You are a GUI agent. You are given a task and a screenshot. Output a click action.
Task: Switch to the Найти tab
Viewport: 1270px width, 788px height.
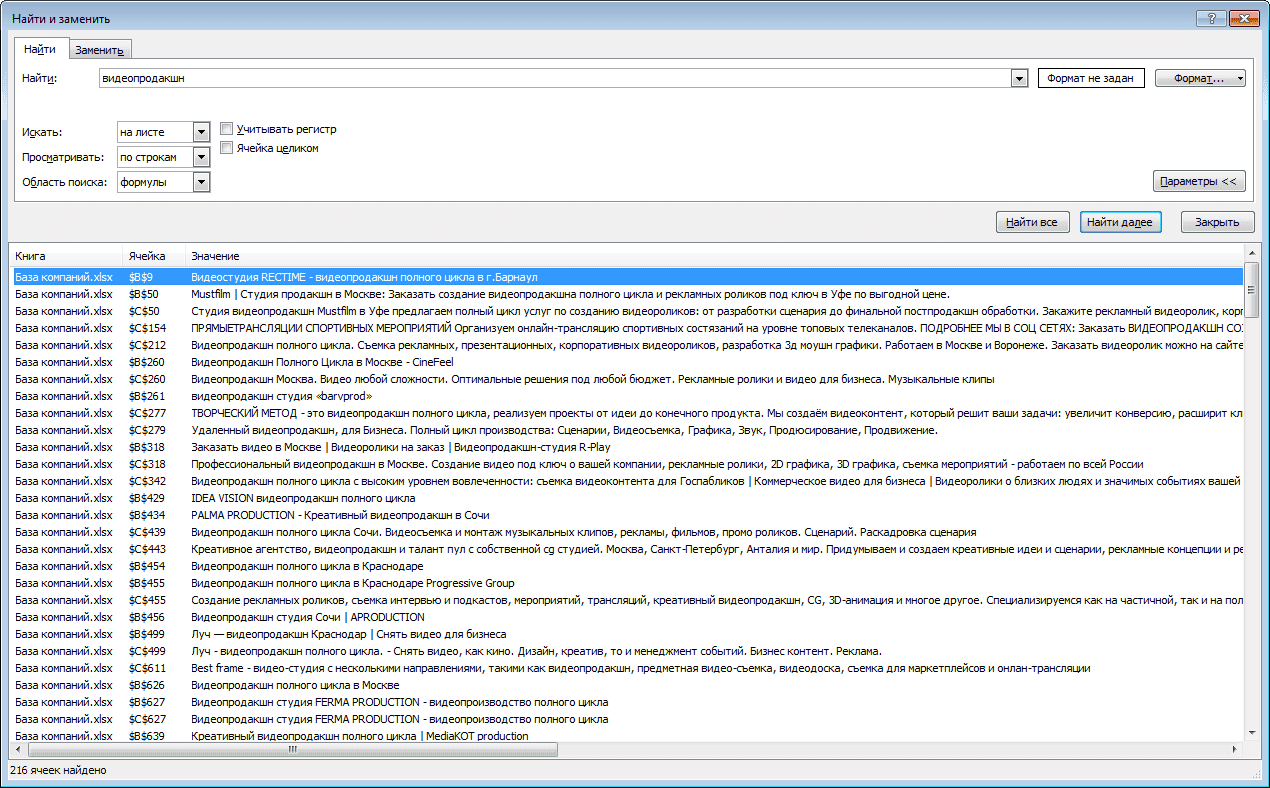[40, 48]
